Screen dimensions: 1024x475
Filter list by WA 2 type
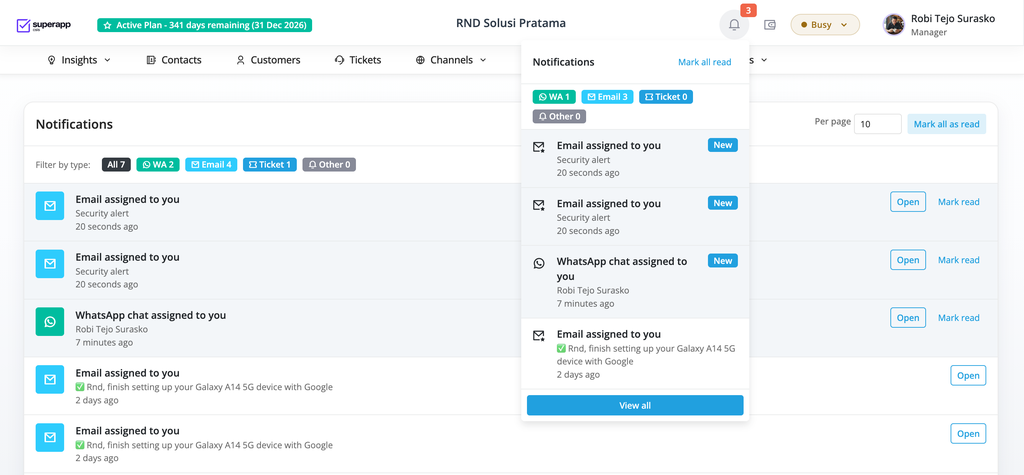coord(158,165)
